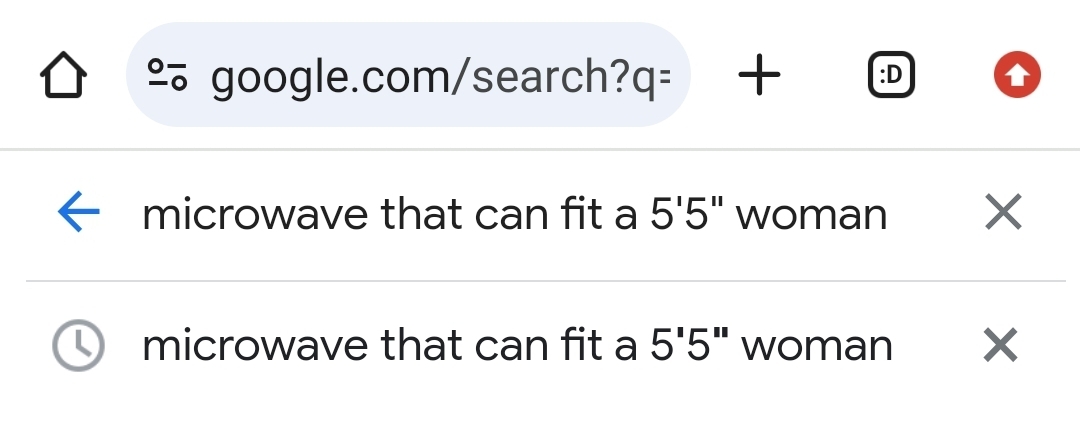The image size is (1080, 424).
Task: Tap the Home icon
Action: click(x=63, y=76)
